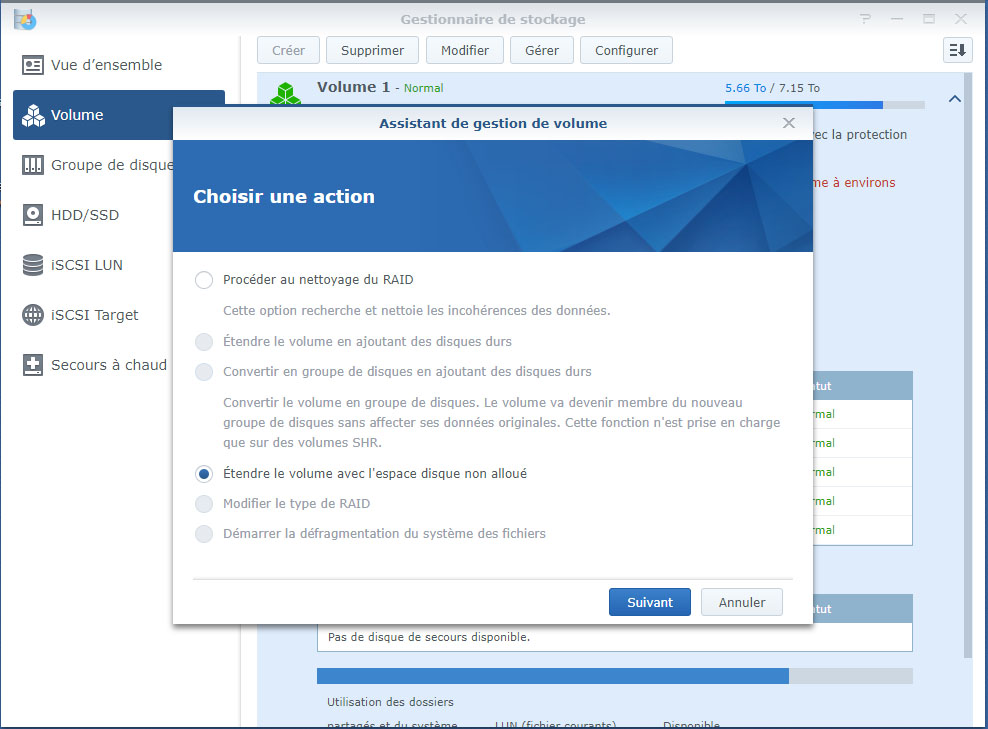Click the Suivant button

tap(650, 602)
